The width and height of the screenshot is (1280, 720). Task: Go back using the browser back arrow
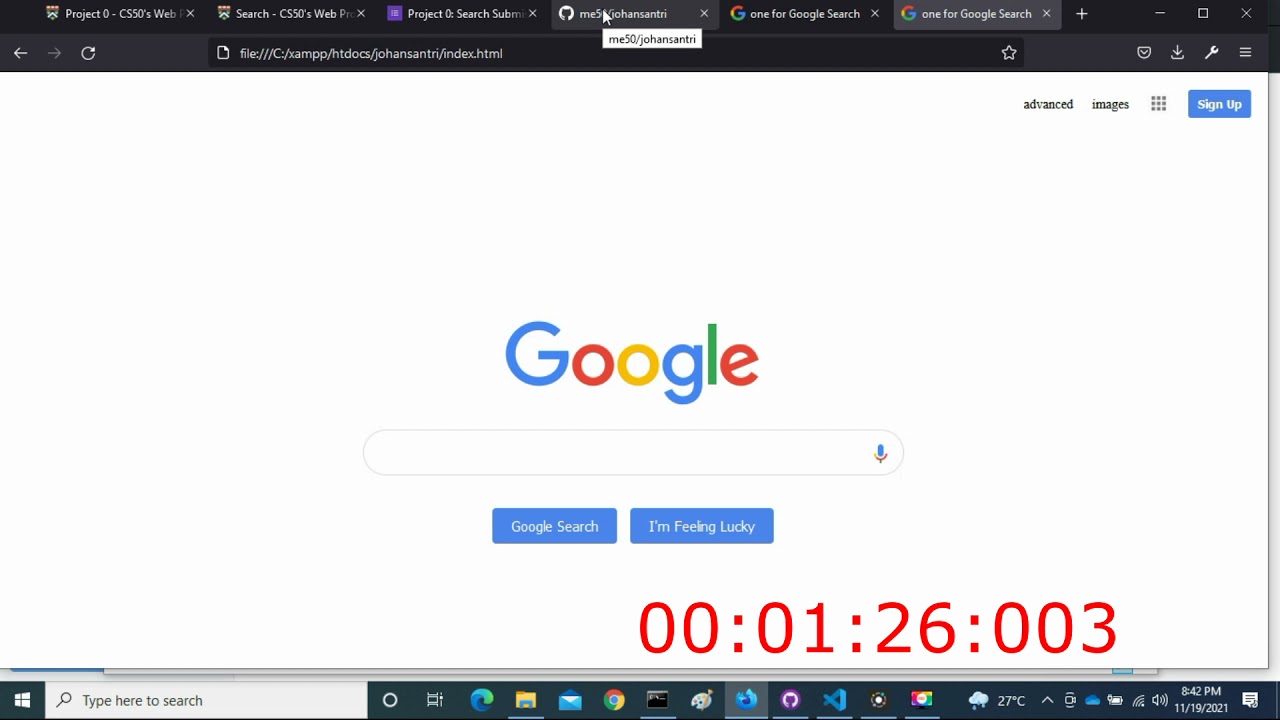click(20, 53)
